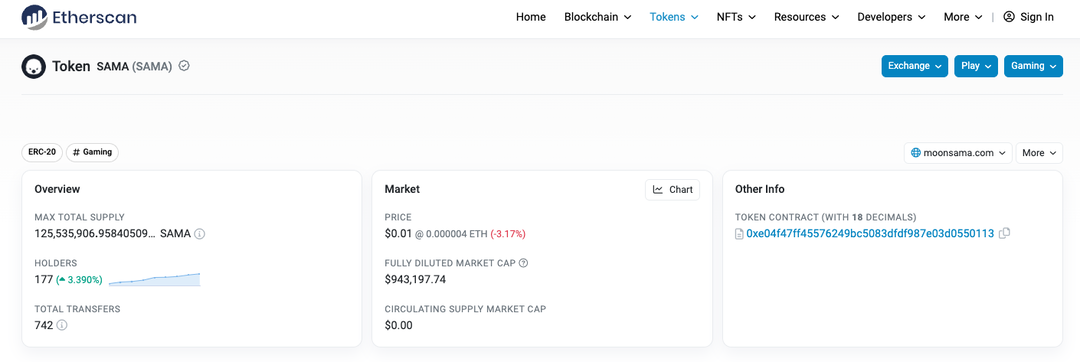The width and height of the screenshot is (1080, 362).
Task: Open the More options dropdown near moonsama.com
Action: click(1039, 153)
